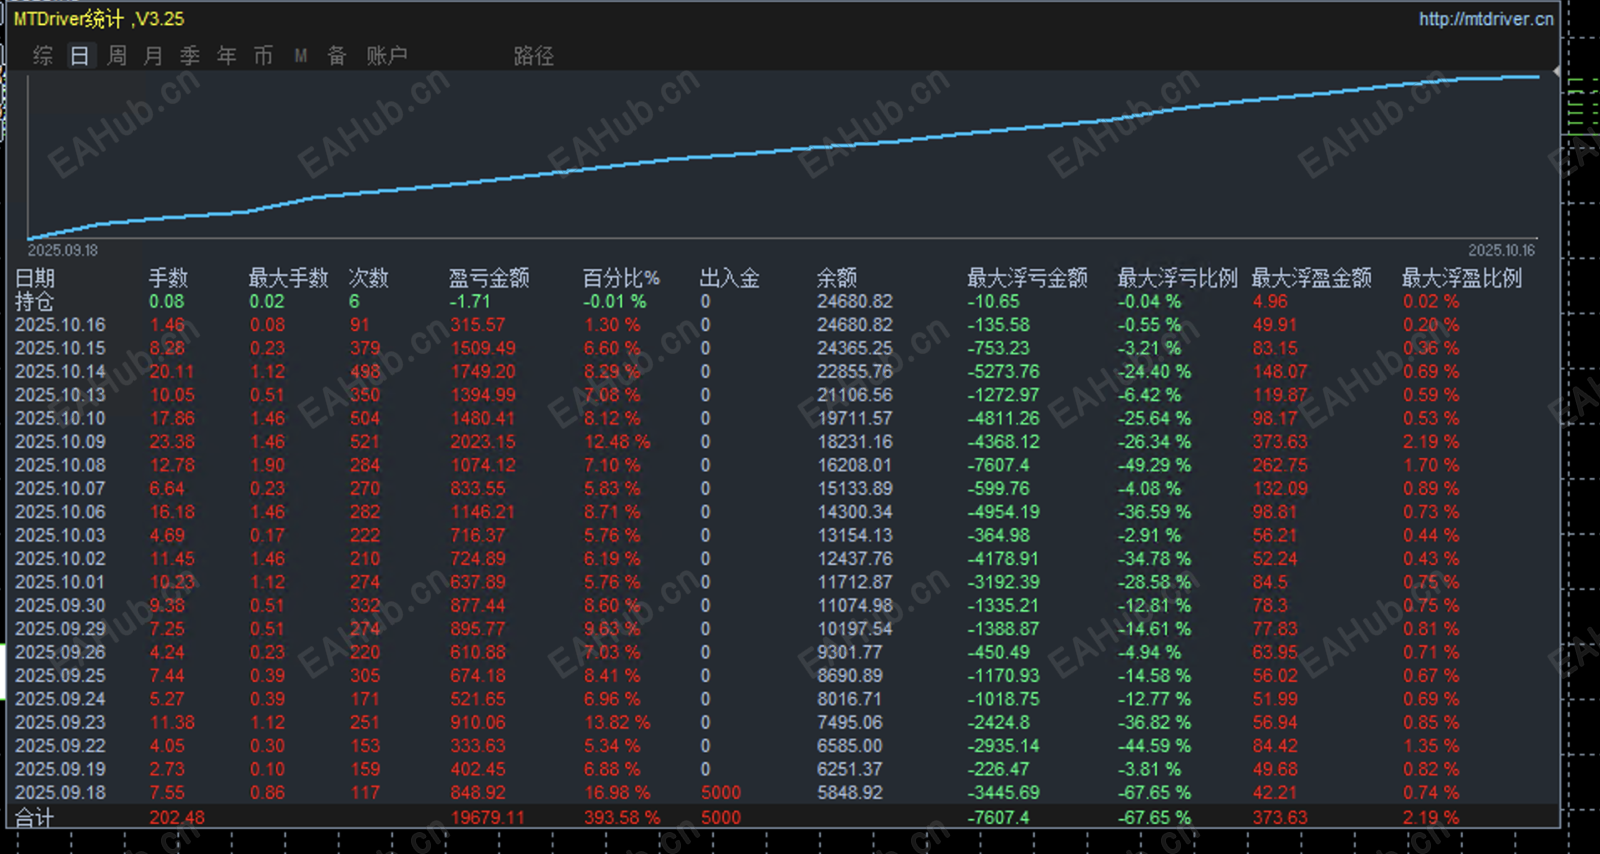The height and width of the screenshot is (854, 1600).
Task: Click the MTDriver统计 V3.25 title text
Action: [99, 19]
